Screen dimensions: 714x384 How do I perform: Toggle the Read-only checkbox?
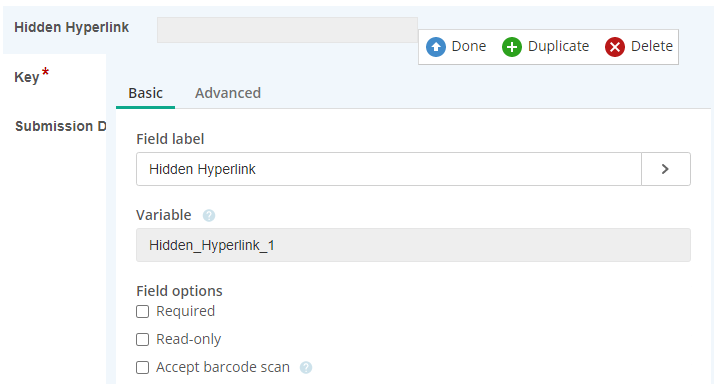click(x=143, y=339)
